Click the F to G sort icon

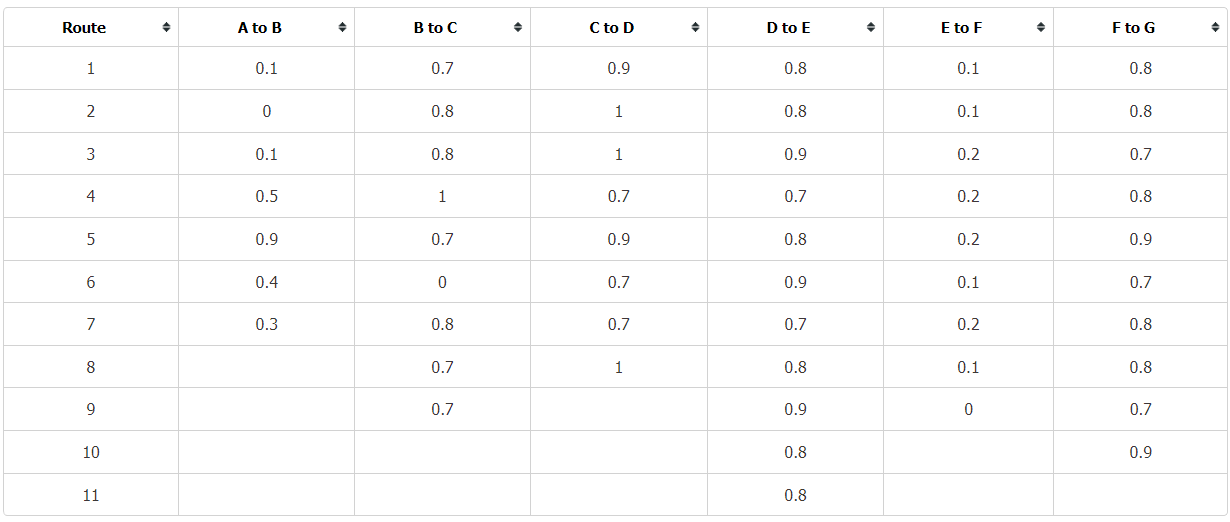(x=1216, y=28)
